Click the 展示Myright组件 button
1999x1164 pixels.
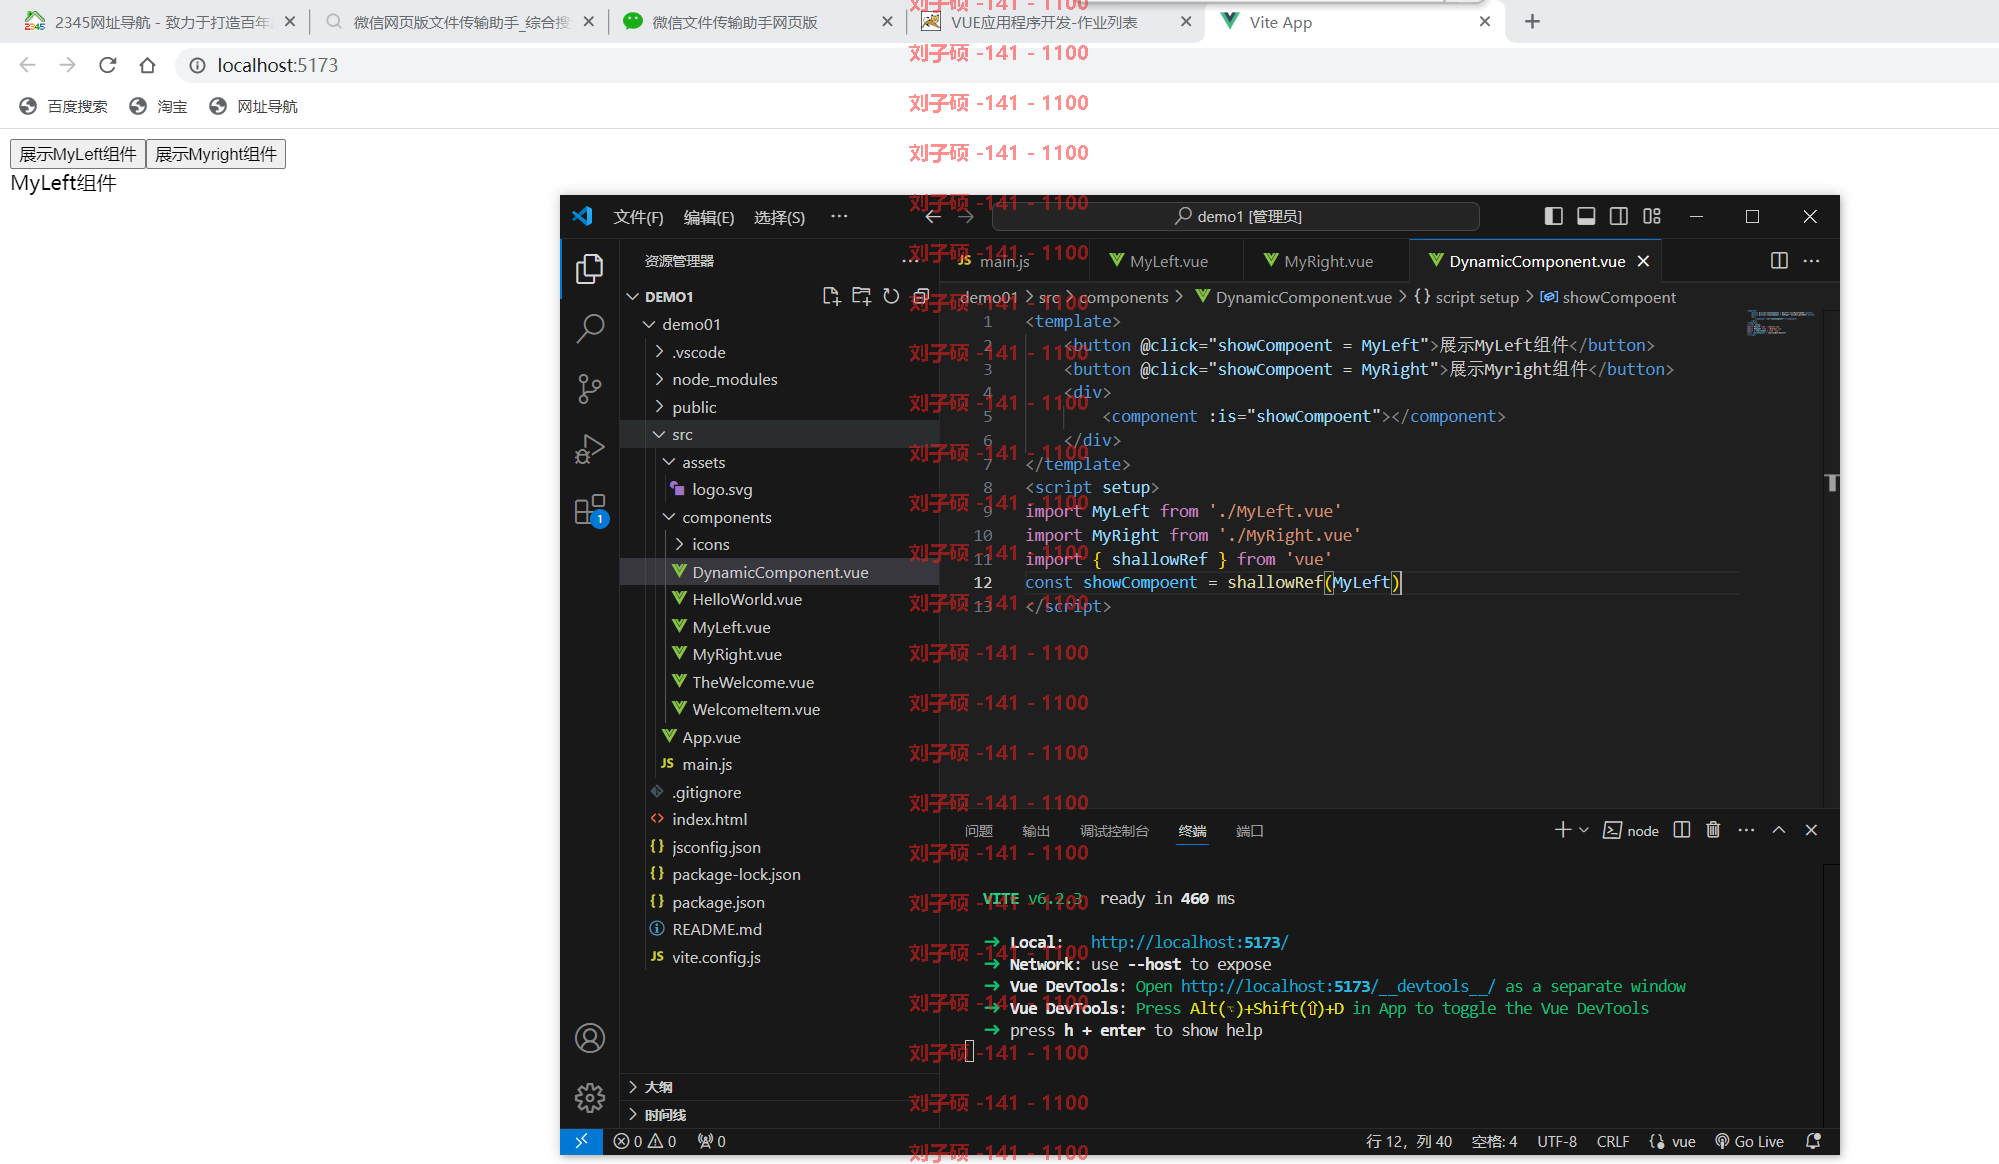[x=216, y=154]
